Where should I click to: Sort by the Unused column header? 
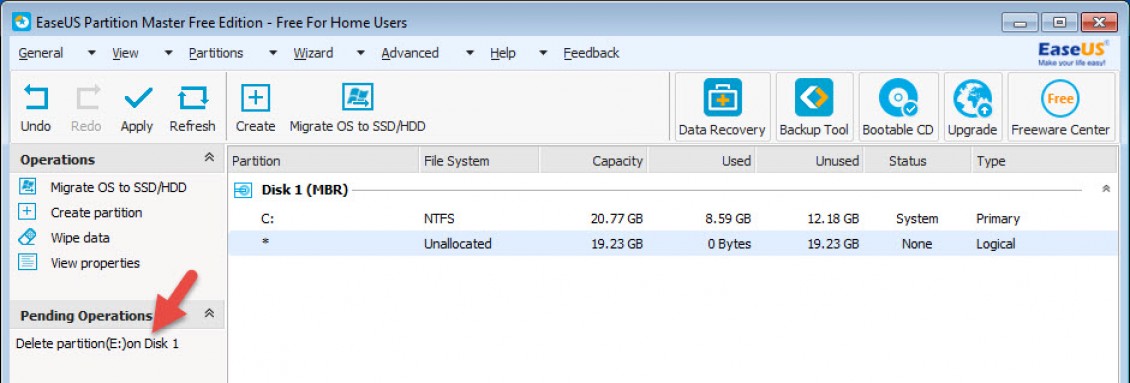(x=809, y=161)
